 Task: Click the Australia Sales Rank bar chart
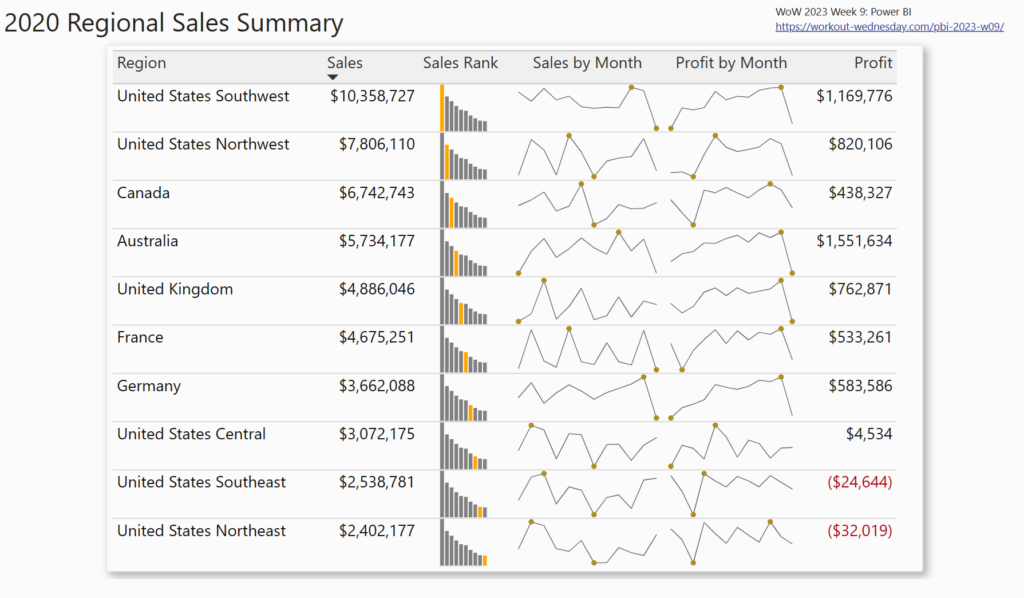(463, 254)
